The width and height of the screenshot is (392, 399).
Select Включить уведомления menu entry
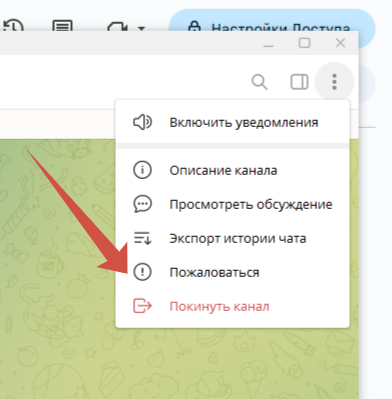click(232, 123)
